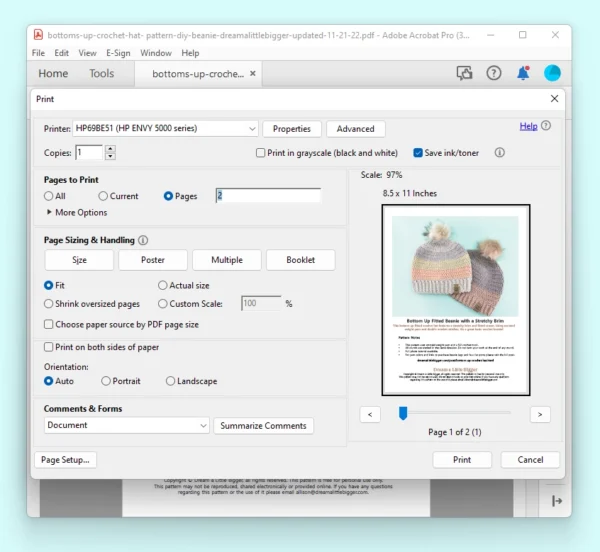This screenshot has width=600, height=552.
Task: Close the bottoms-up-croche document tab
Action: (x=253, y=73)
